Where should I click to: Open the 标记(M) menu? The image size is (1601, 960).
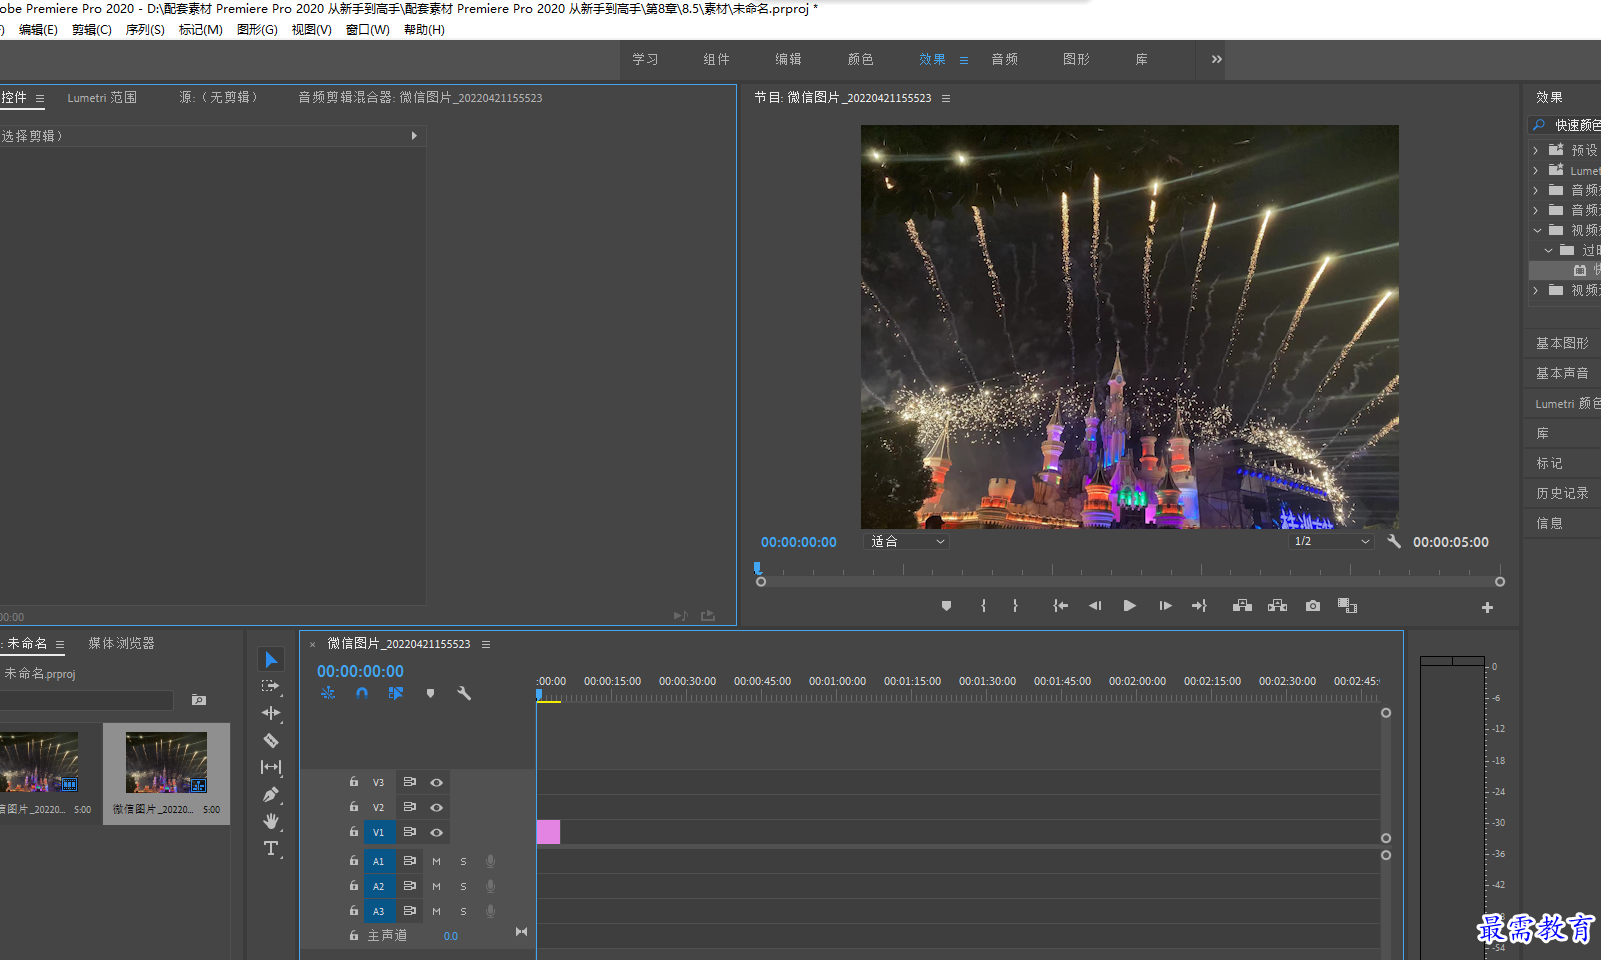[201, 29]
